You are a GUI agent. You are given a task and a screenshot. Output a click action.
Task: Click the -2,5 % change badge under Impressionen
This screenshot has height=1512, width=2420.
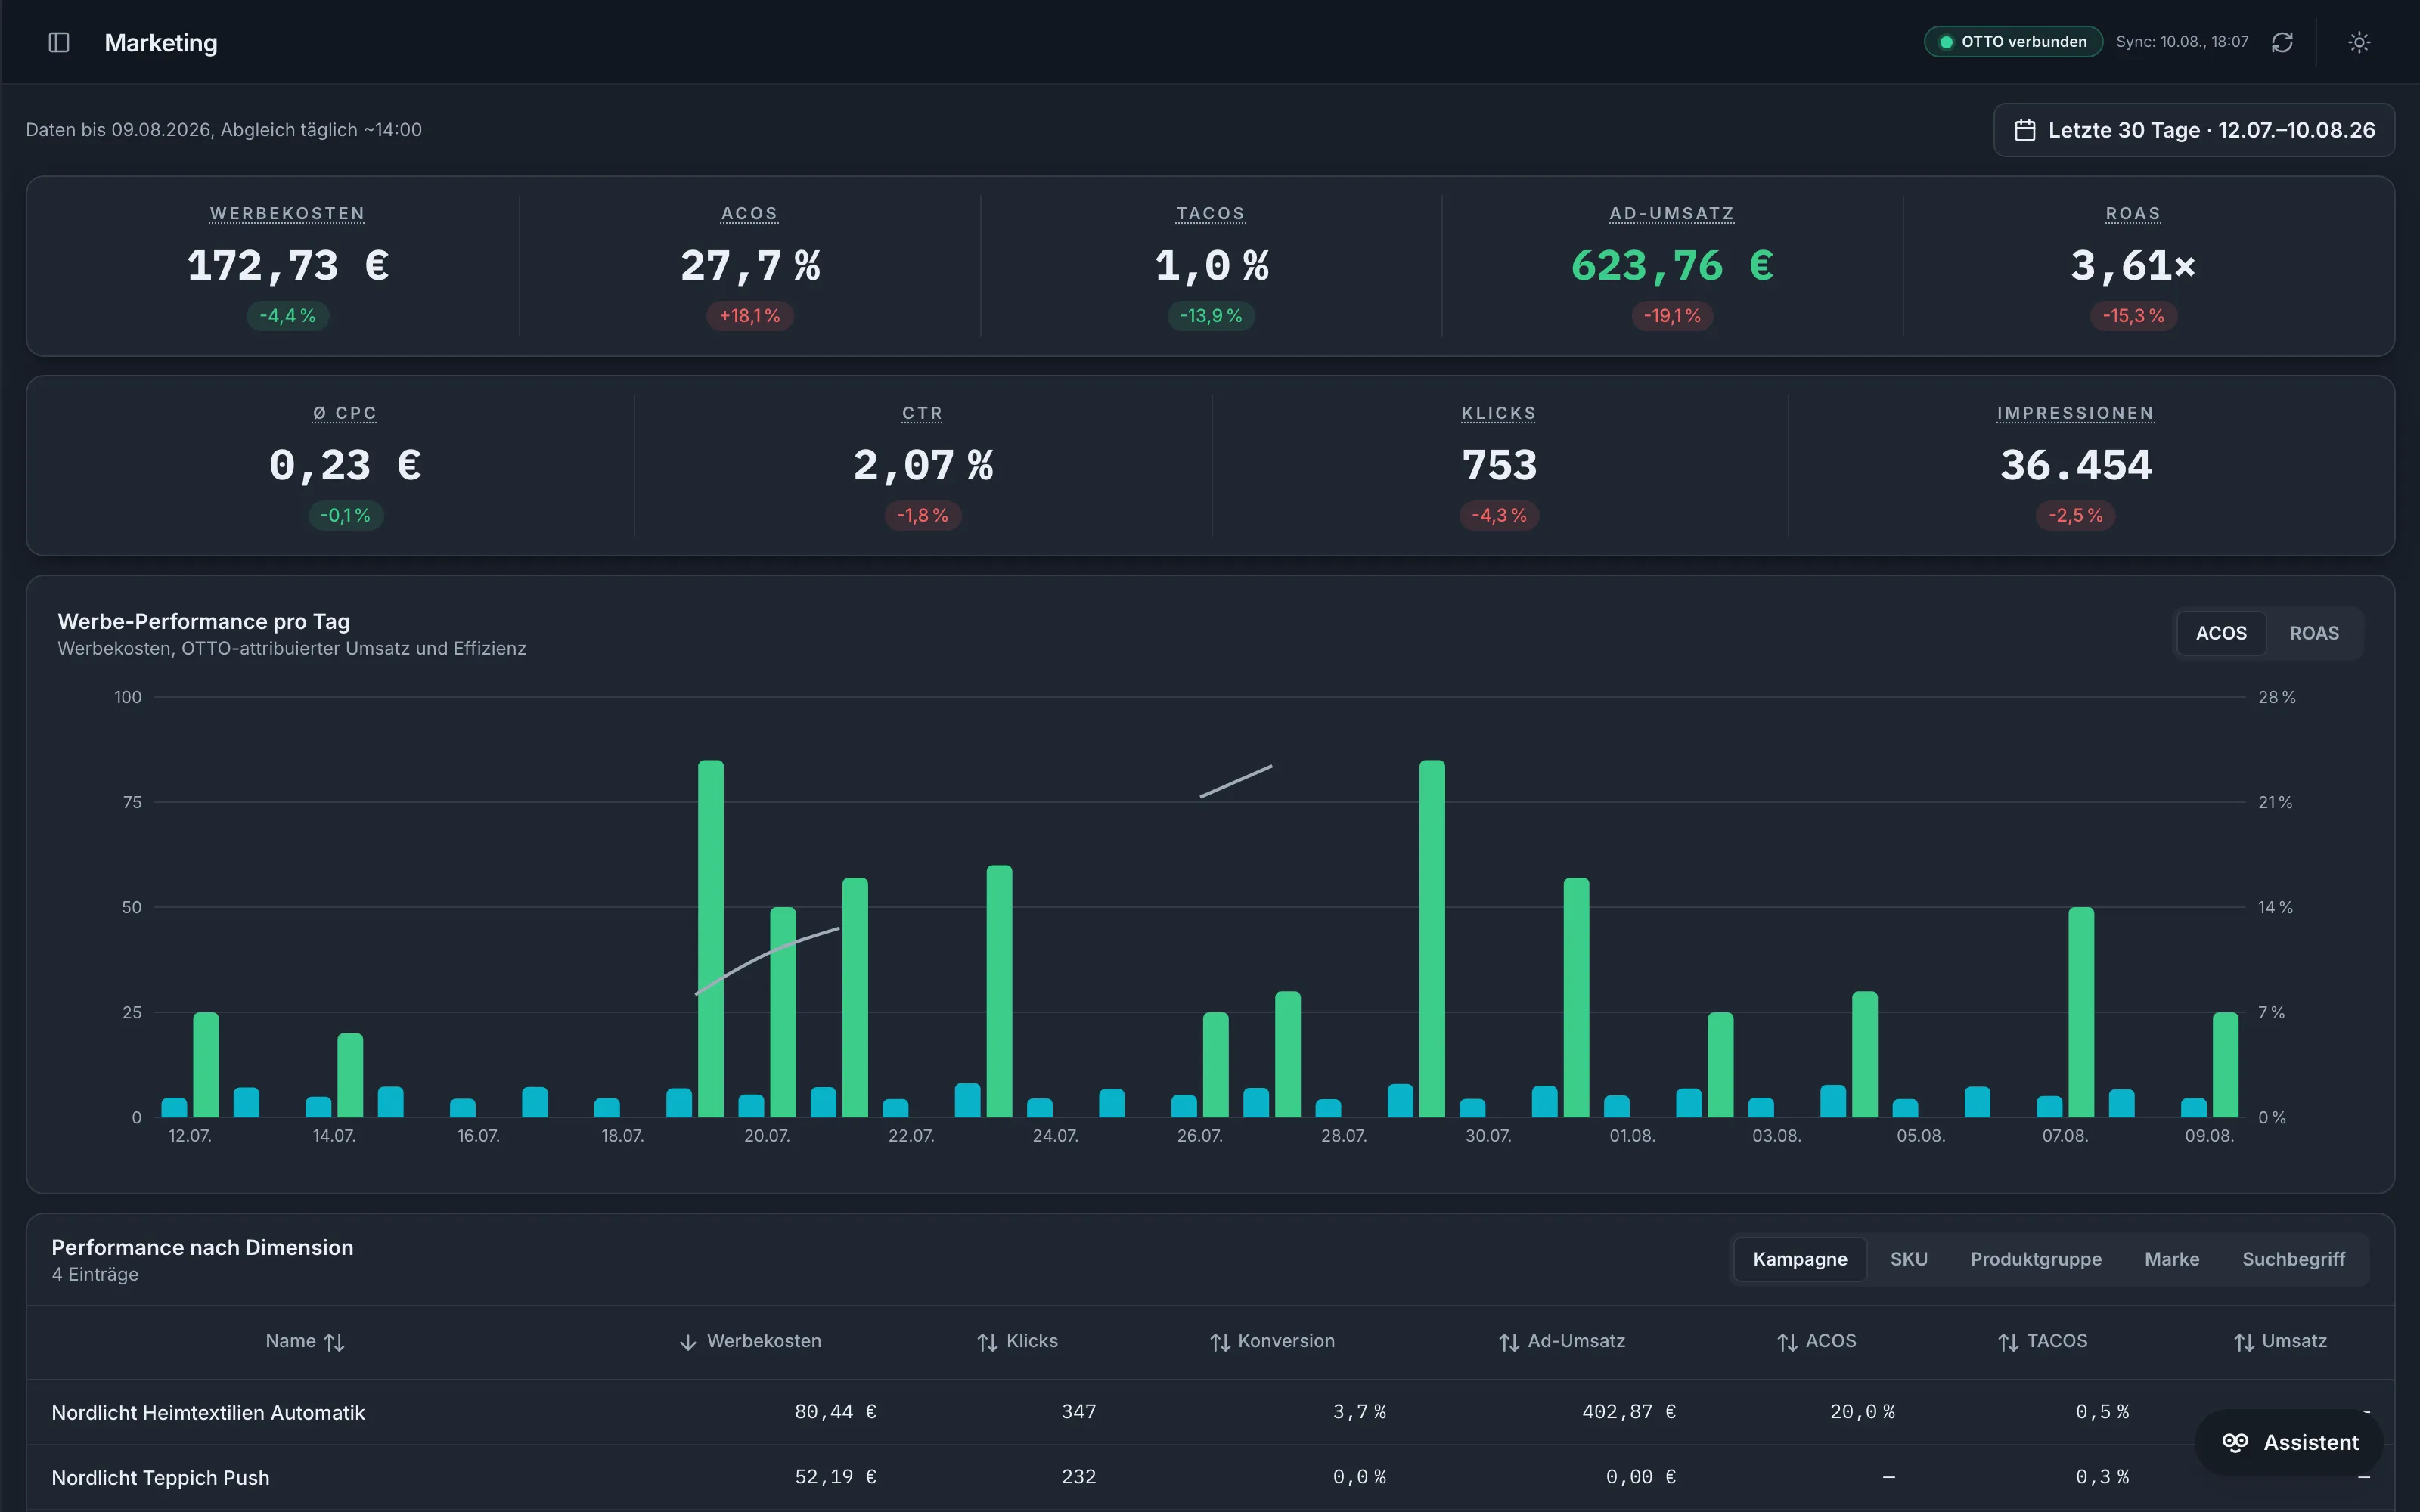pos(2076,516)
